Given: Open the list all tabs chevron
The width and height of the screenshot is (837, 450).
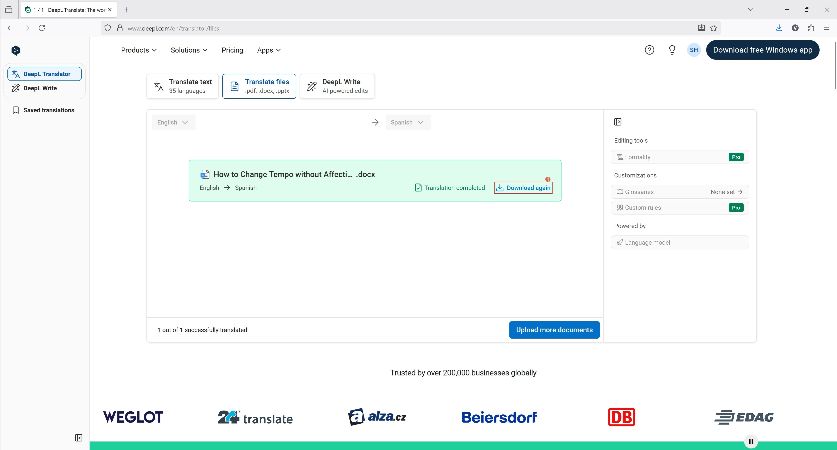Looking at the screenshot, I should pyautogui.click(x=750, y=10).
